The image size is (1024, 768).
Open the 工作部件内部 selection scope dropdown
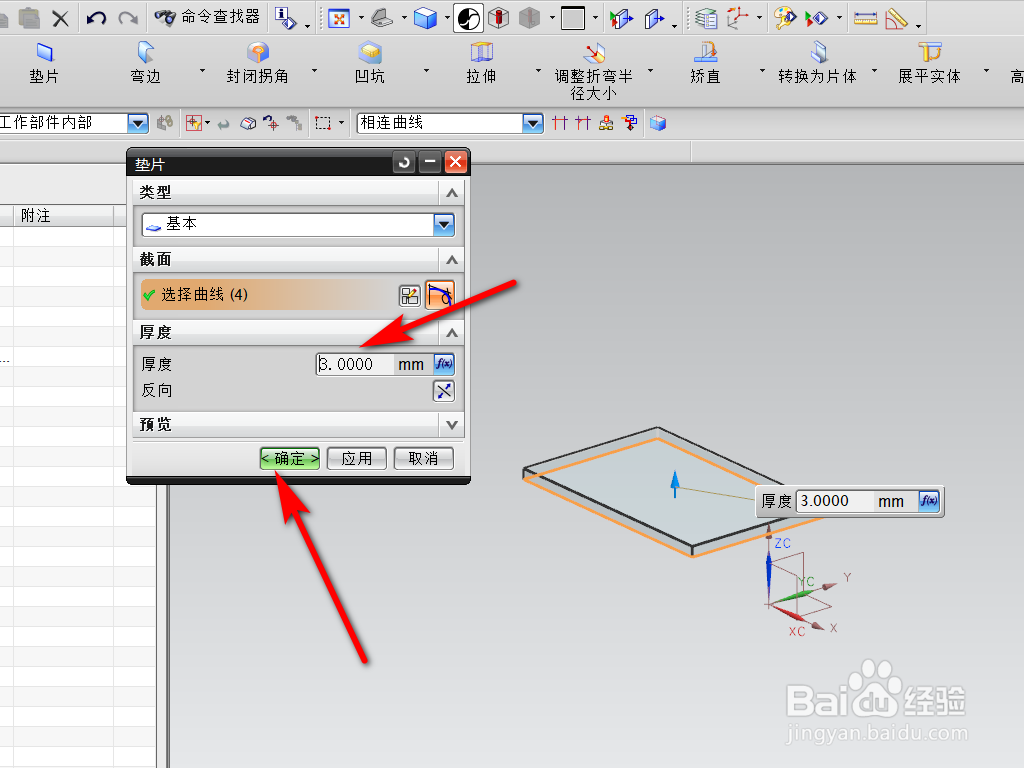pyautogui.click(x=138, y=123)
